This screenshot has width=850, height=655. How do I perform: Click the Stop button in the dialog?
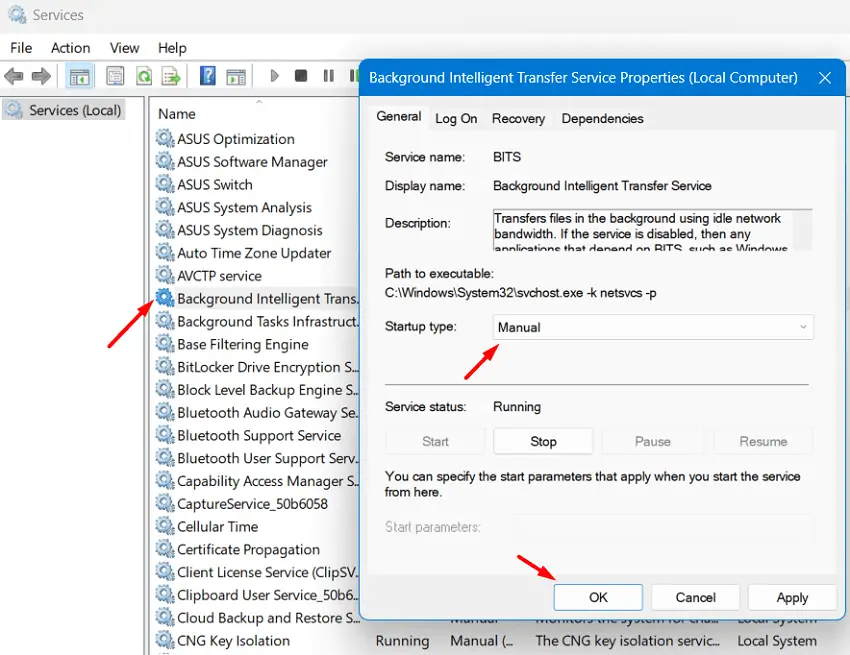pos(543,441)
